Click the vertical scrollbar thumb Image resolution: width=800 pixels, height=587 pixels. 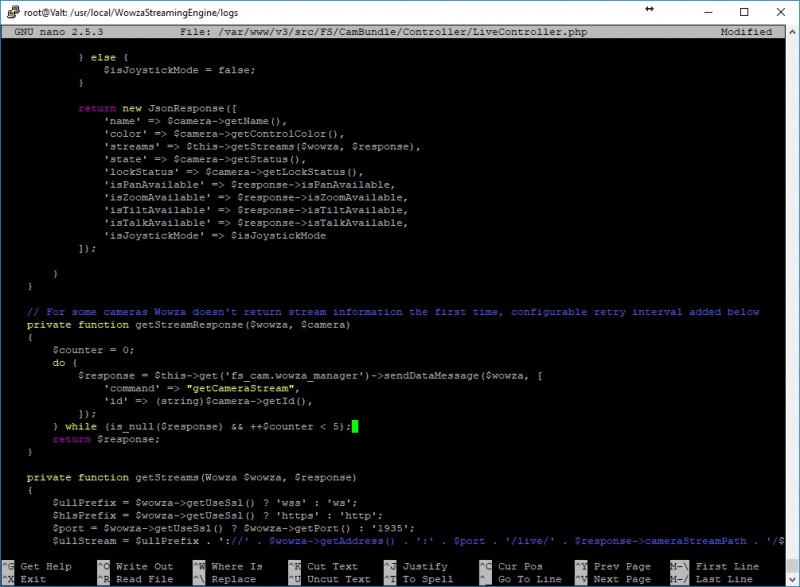pos(792,566)
